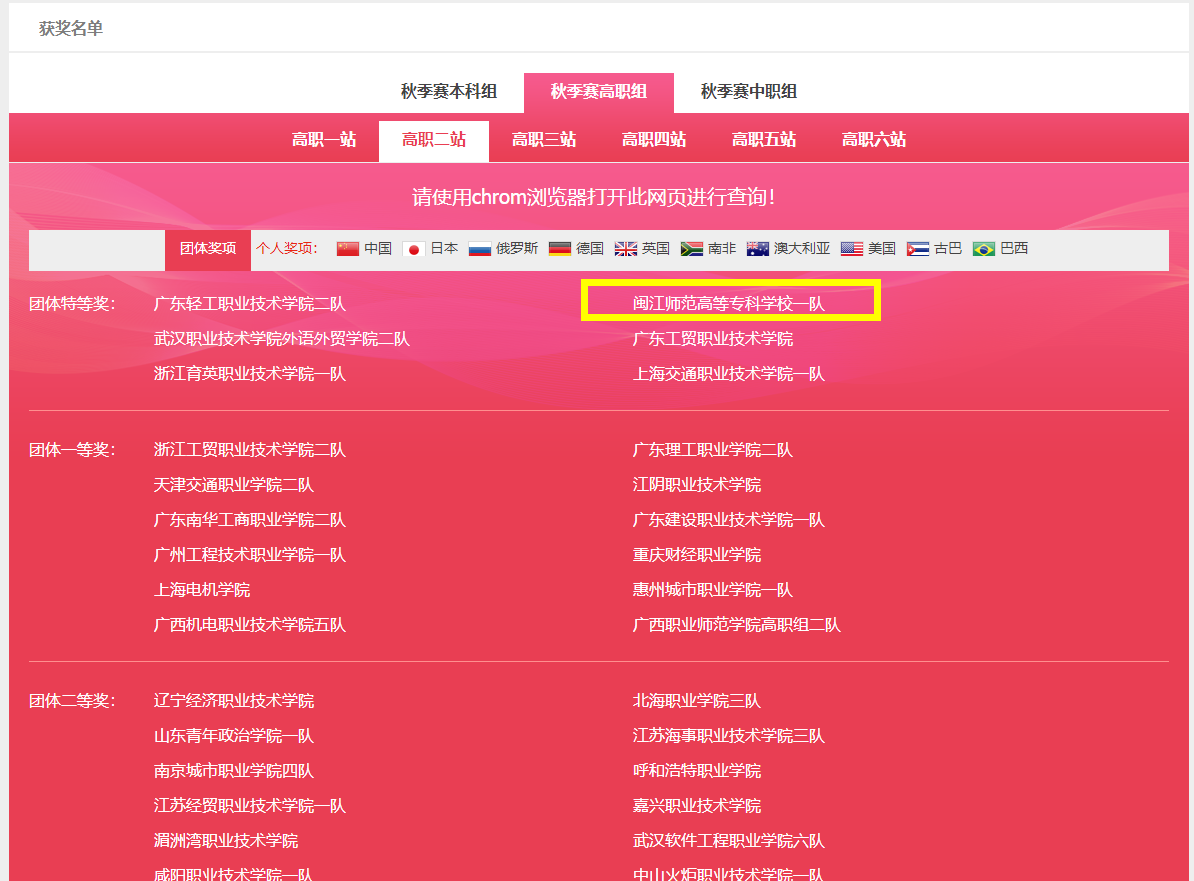Select 辽宁经济职业技术学院 under 团体二等奖
The image size is (1194, 881).
pos(234,701)
